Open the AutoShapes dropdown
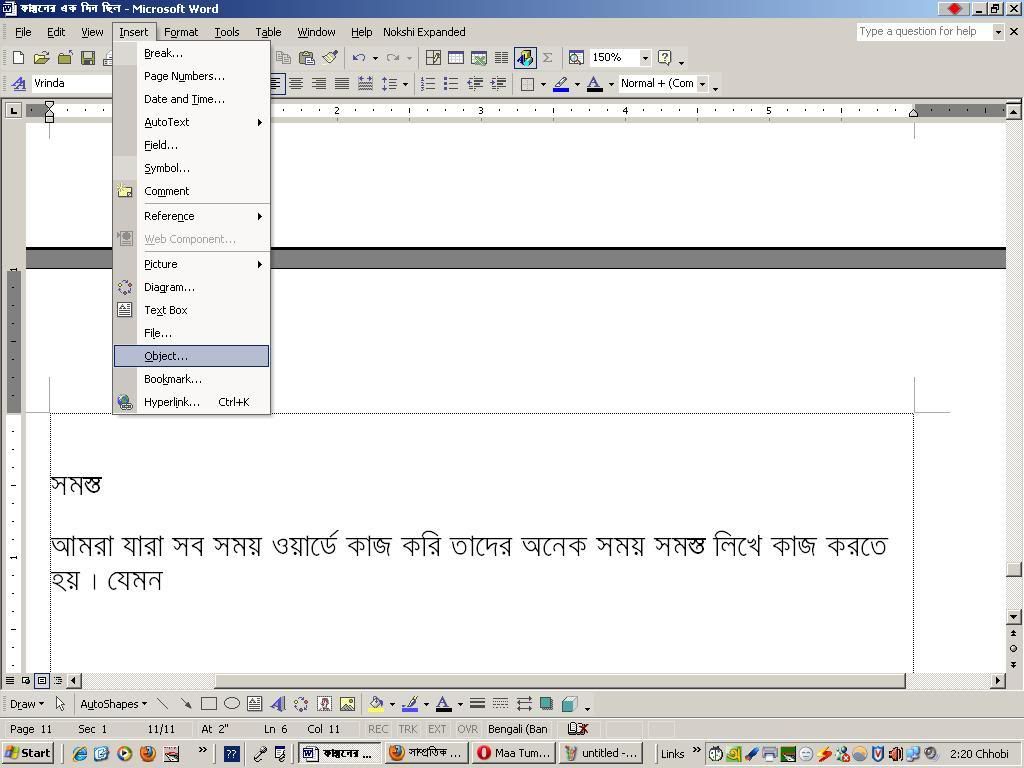 [110, 704]
